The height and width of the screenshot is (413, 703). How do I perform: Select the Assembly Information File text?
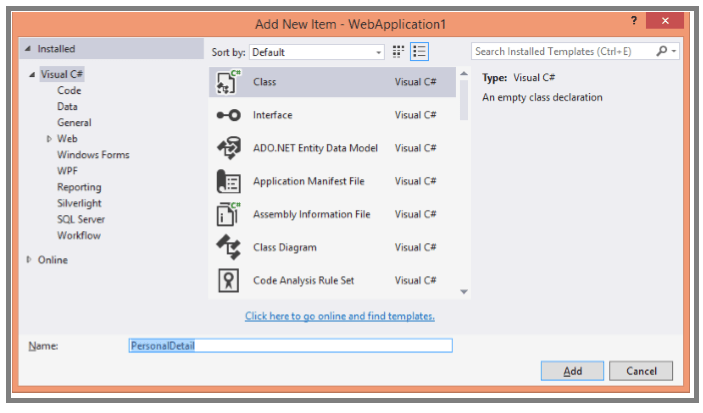point(312,214)
